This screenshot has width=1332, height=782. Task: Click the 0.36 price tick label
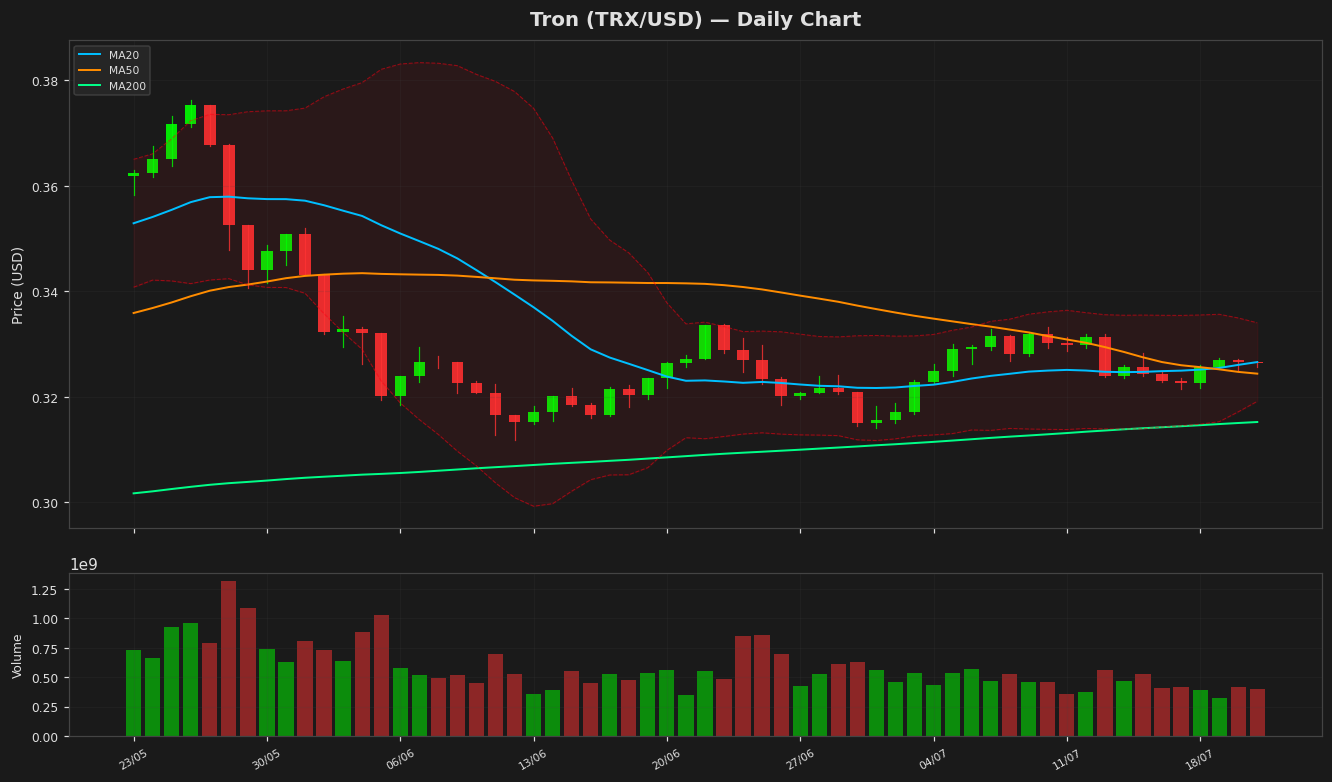coord(44,187)
